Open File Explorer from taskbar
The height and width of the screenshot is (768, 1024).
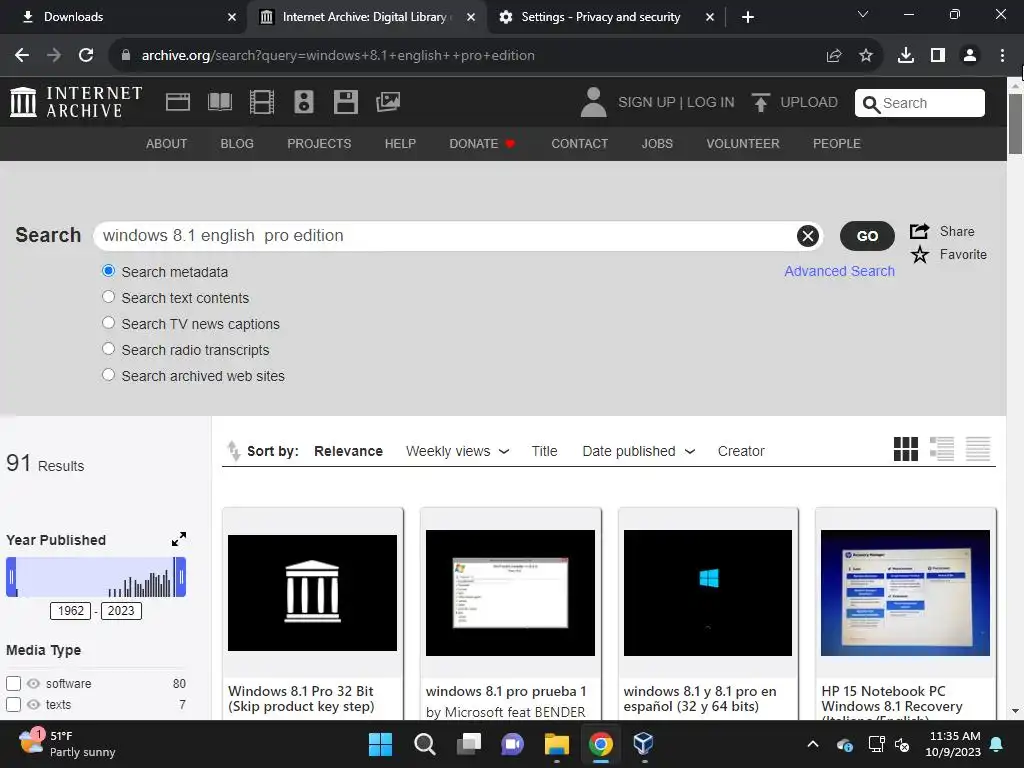(x=556, y=744)
